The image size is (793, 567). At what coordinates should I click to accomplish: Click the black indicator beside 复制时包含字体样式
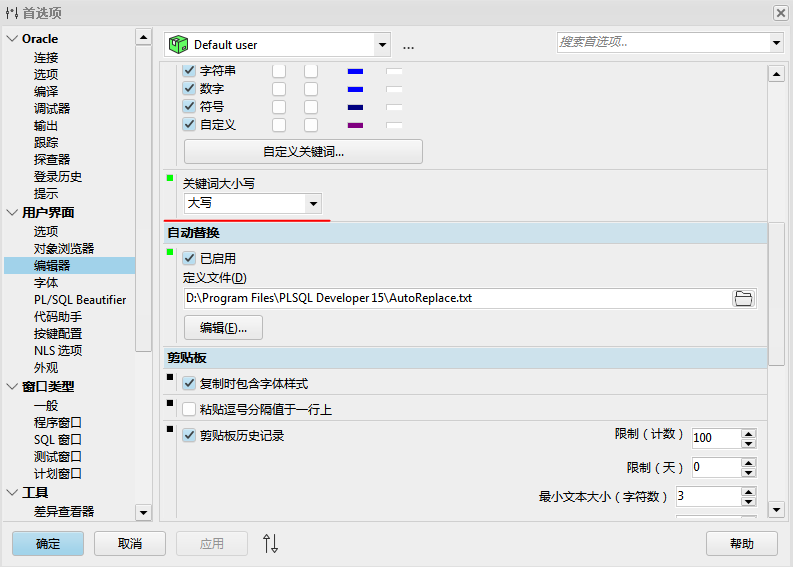pyautogui.click(x=170, y=377)
